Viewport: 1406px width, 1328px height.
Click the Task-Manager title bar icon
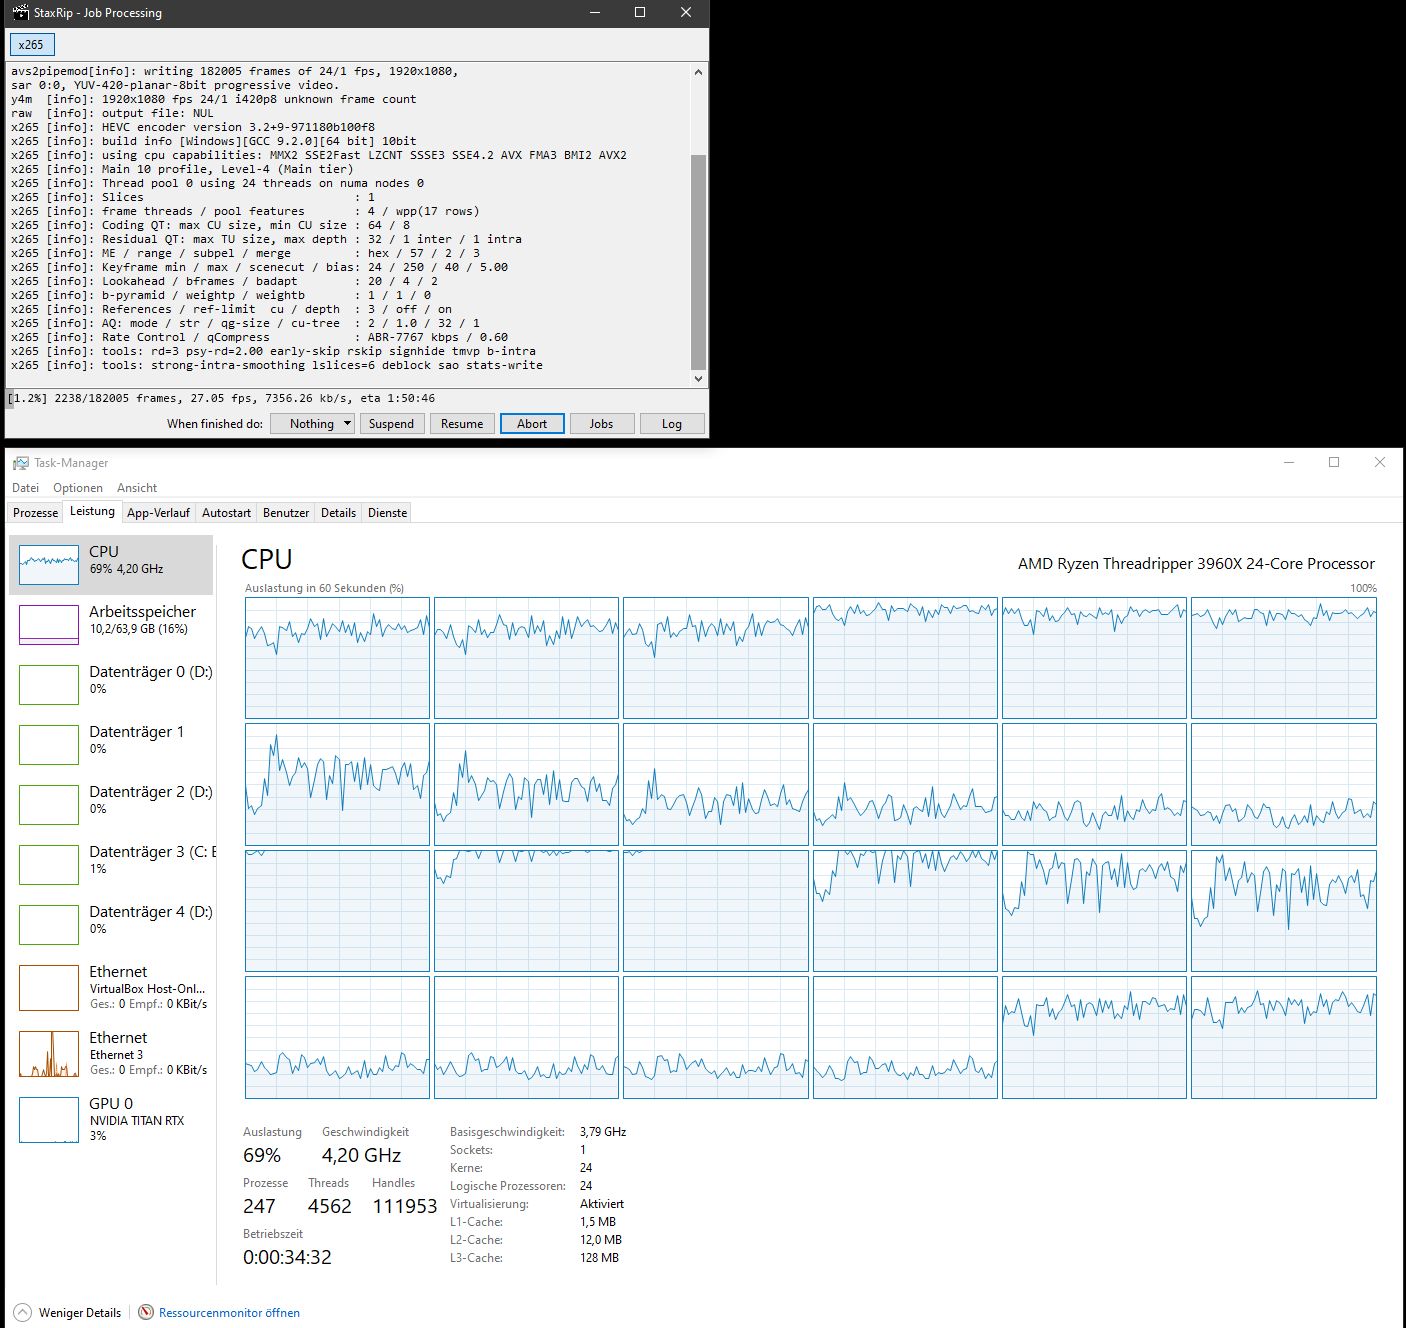(x=20, y=463)
